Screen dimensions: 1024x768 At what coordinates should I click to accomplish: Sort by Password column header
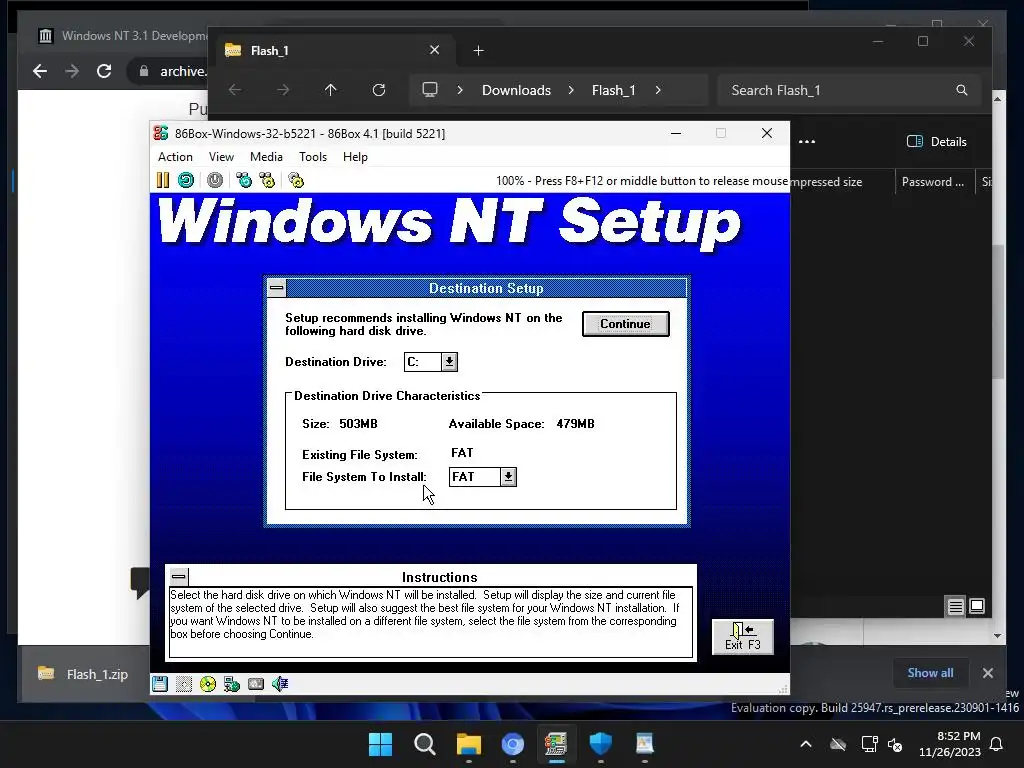tap(933, 182)
